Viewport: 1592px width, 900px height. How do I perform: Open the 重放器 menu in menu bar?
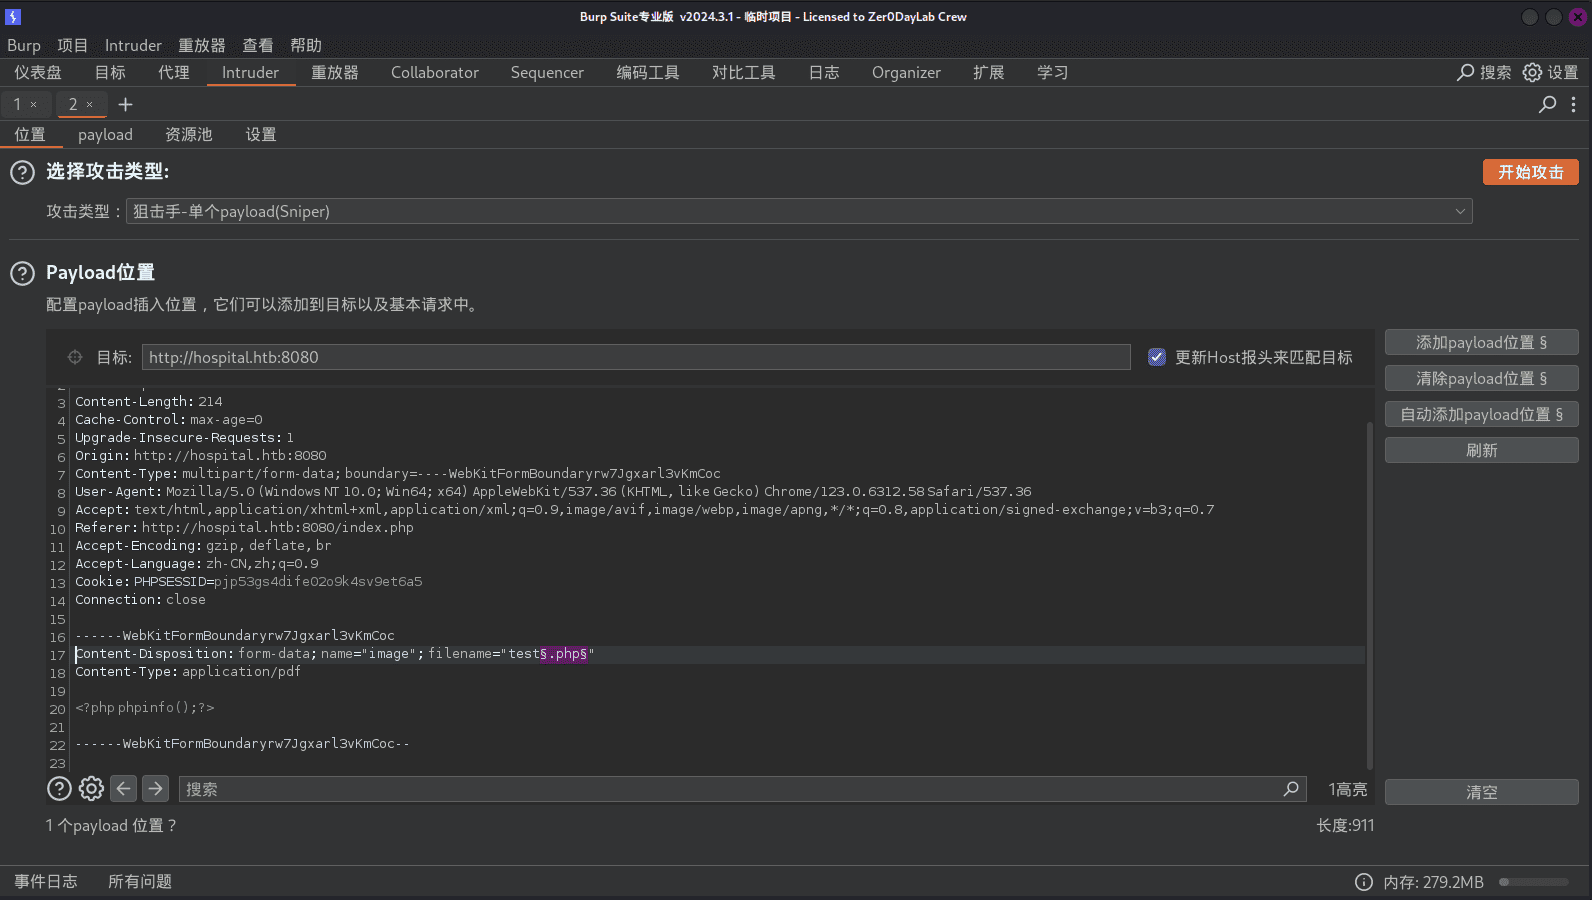coord(202,46)
